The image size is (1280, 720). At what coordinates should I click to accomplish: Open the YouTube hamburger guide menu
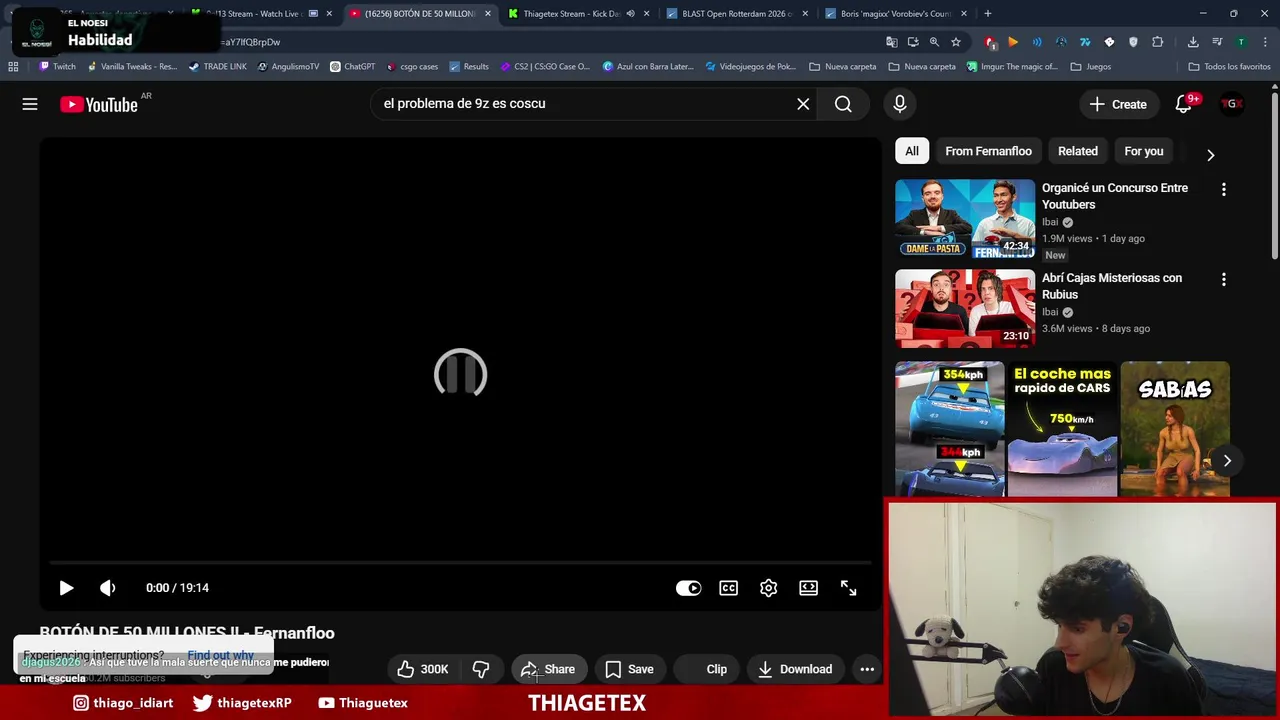(30, 104)
